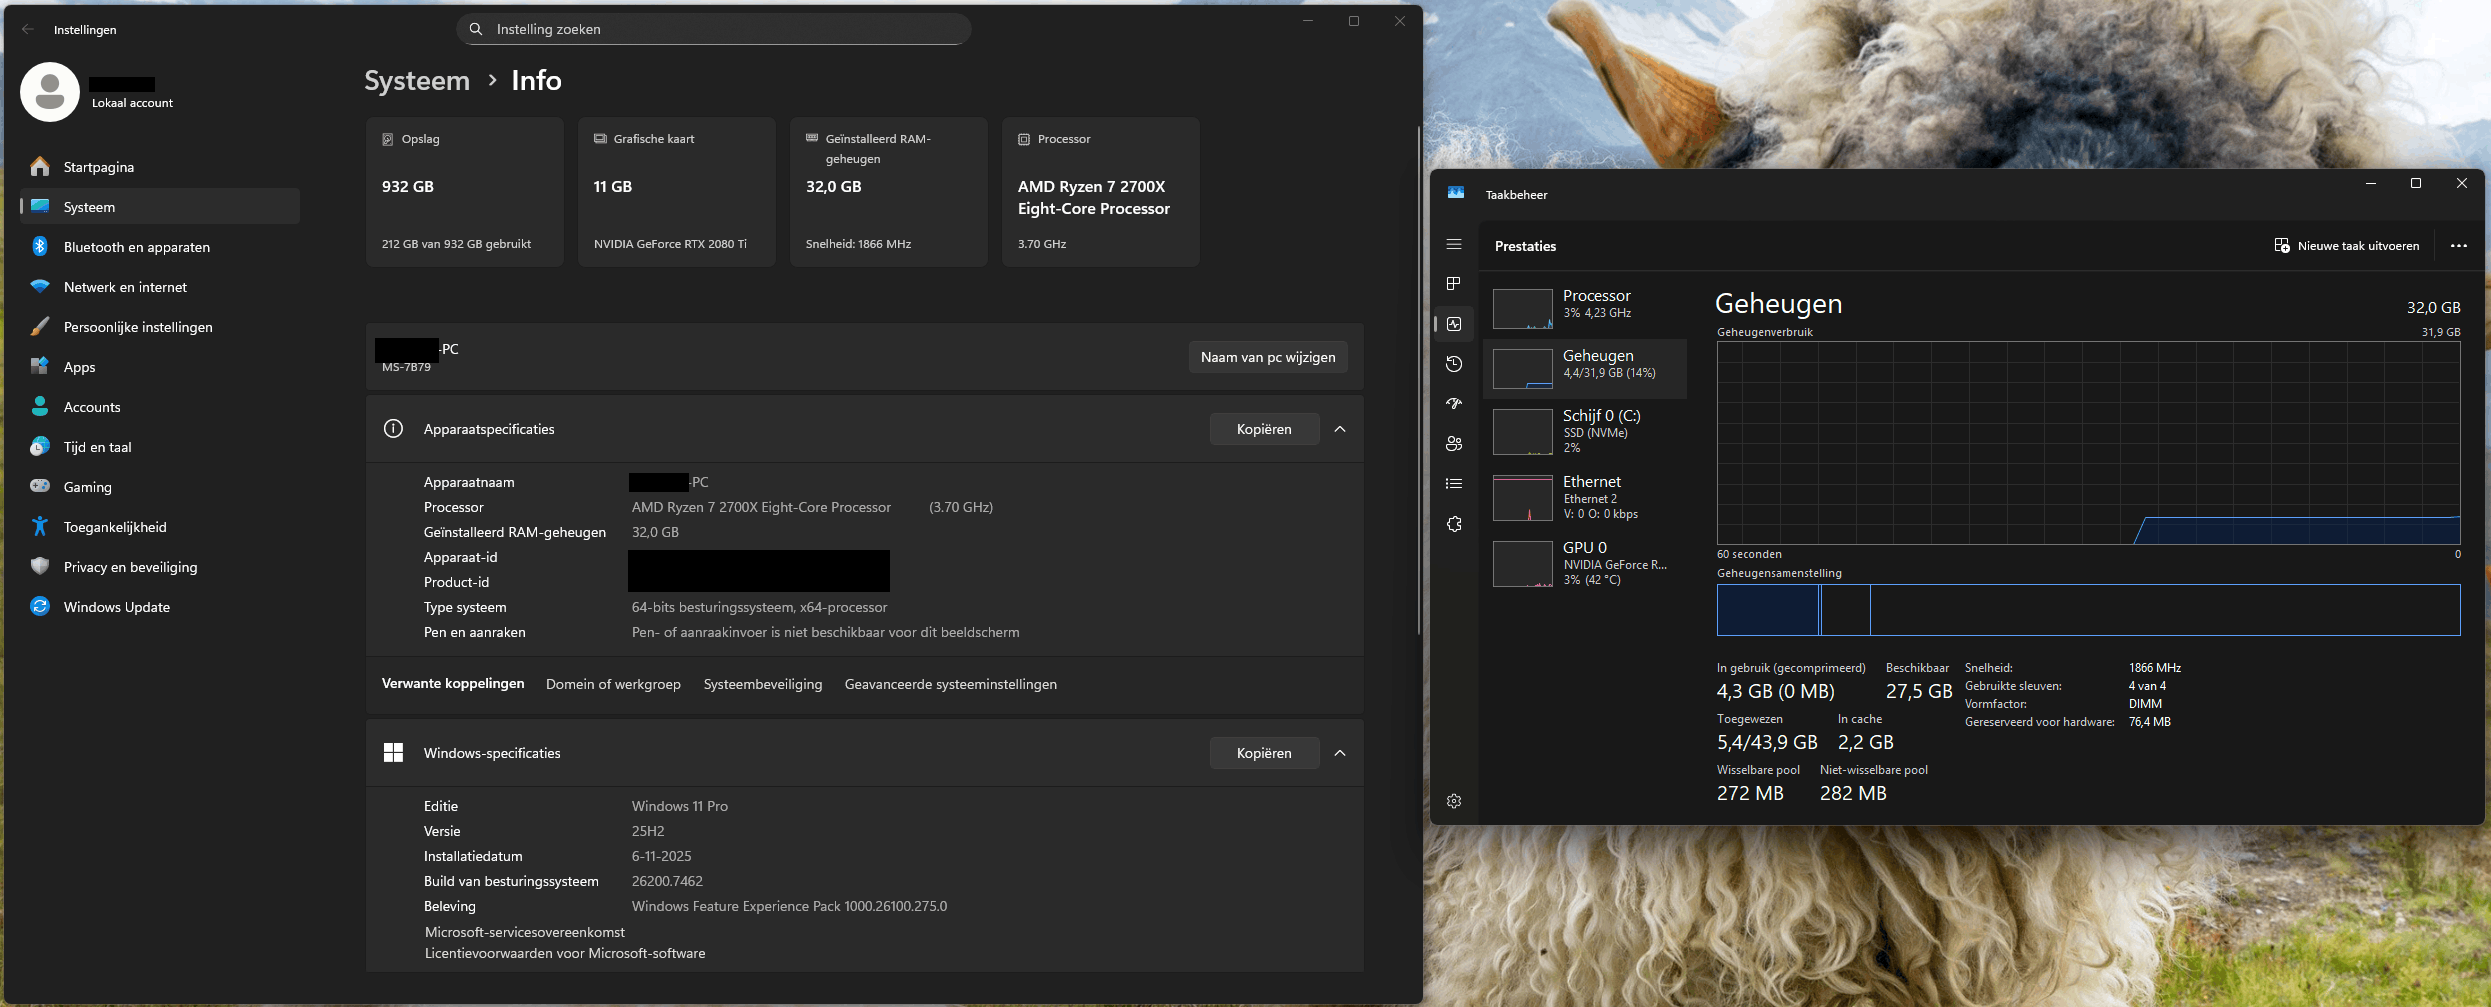The height and width of the screenshot is (1007, 2491).
Task: Click the Tijd en taal clock icon
Action: pos(40,446)
